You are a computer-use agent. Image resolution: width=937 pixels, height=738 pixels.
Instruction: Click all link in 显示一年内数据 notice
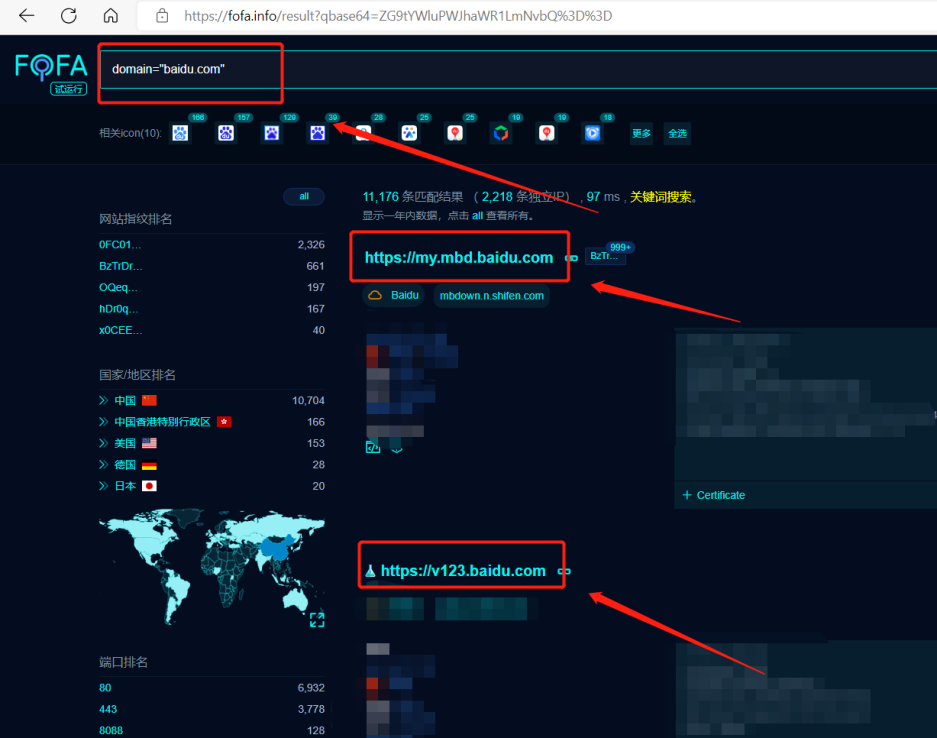[x=477, y=216]
